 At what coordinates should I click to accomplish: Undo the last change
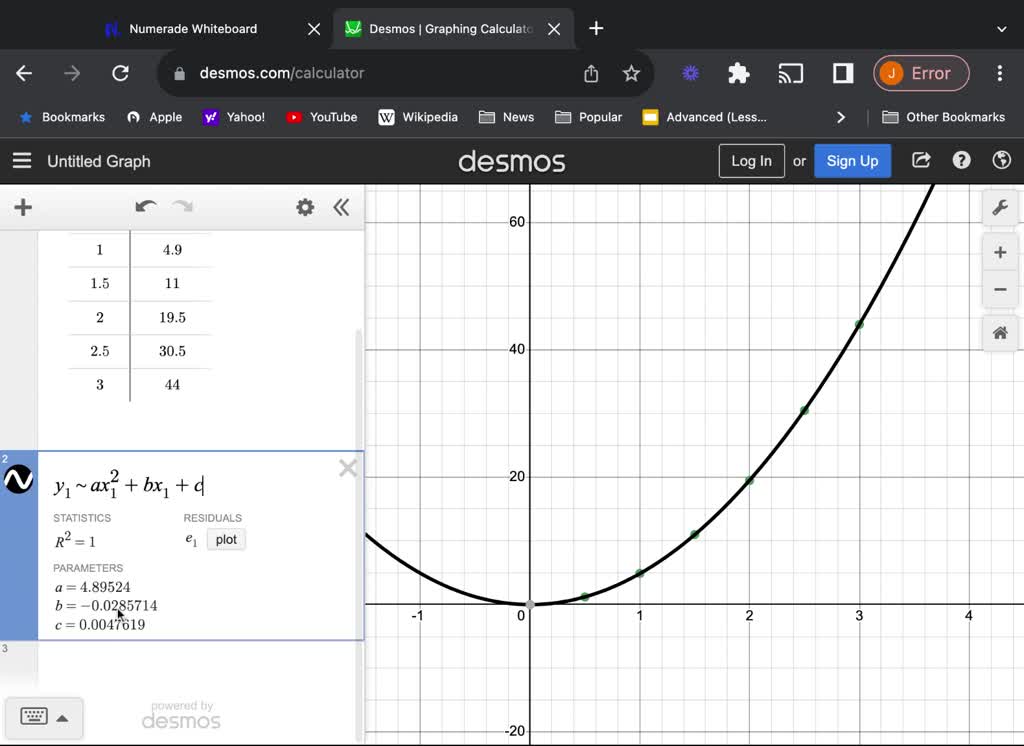click(146, 207)
